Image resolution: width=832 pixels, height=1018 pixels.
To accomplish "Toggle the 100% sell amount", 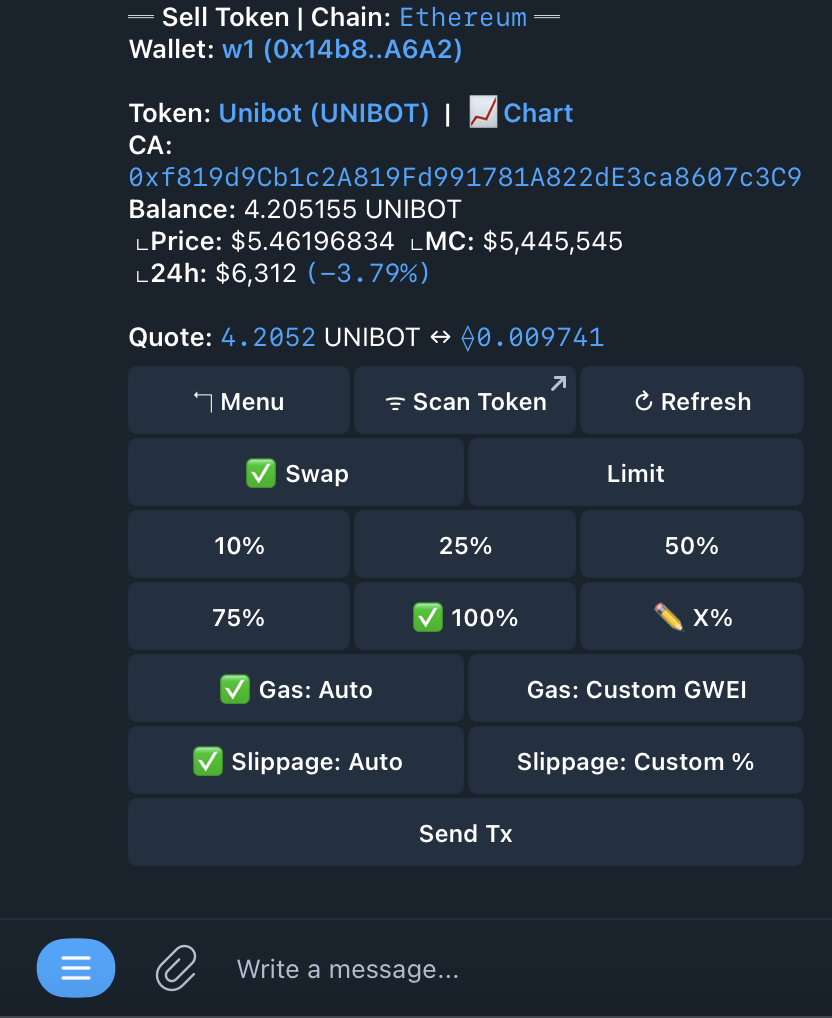I will click(465, 617).
